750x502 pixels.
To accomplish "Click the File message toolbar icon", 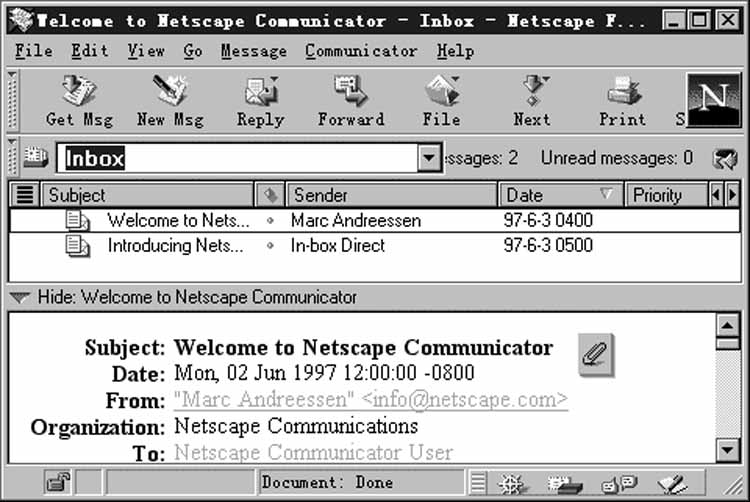I will [441, 91].
